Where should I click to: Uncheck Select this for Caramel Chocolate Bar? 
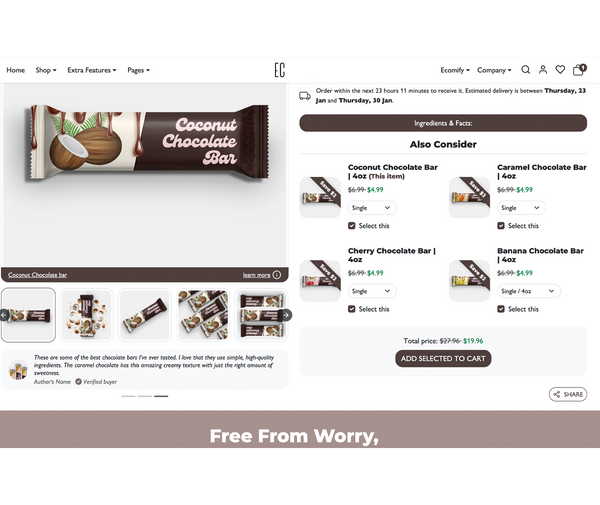tap(501, 226)
